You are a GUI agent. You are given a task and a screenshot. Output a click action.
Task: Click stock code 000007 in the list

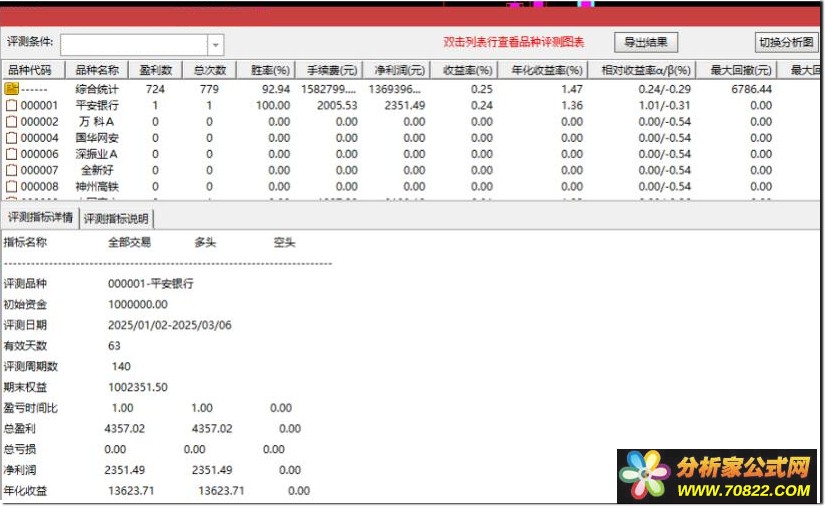[x=40, y=170]
